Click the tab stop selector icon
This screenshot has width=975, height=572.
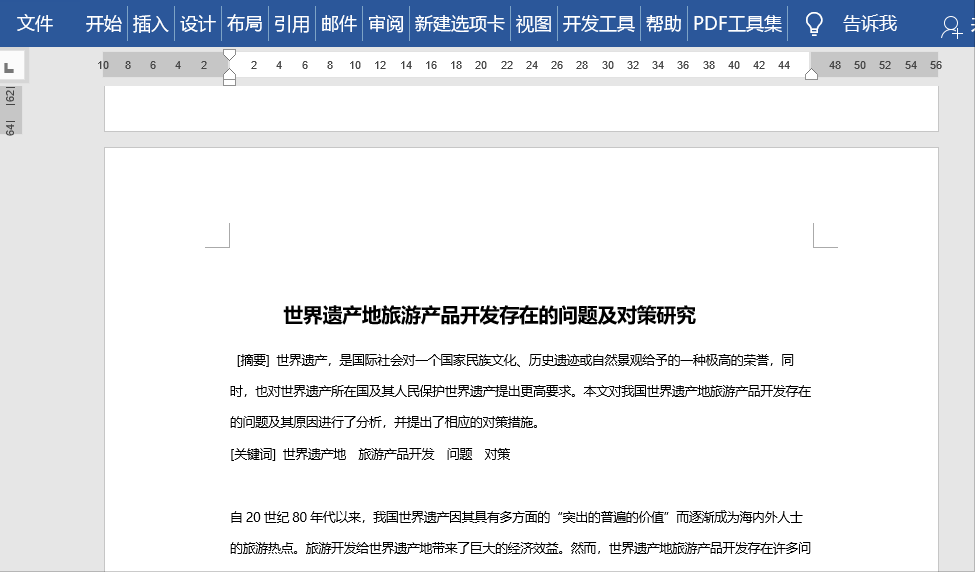[x=10, y=67]
